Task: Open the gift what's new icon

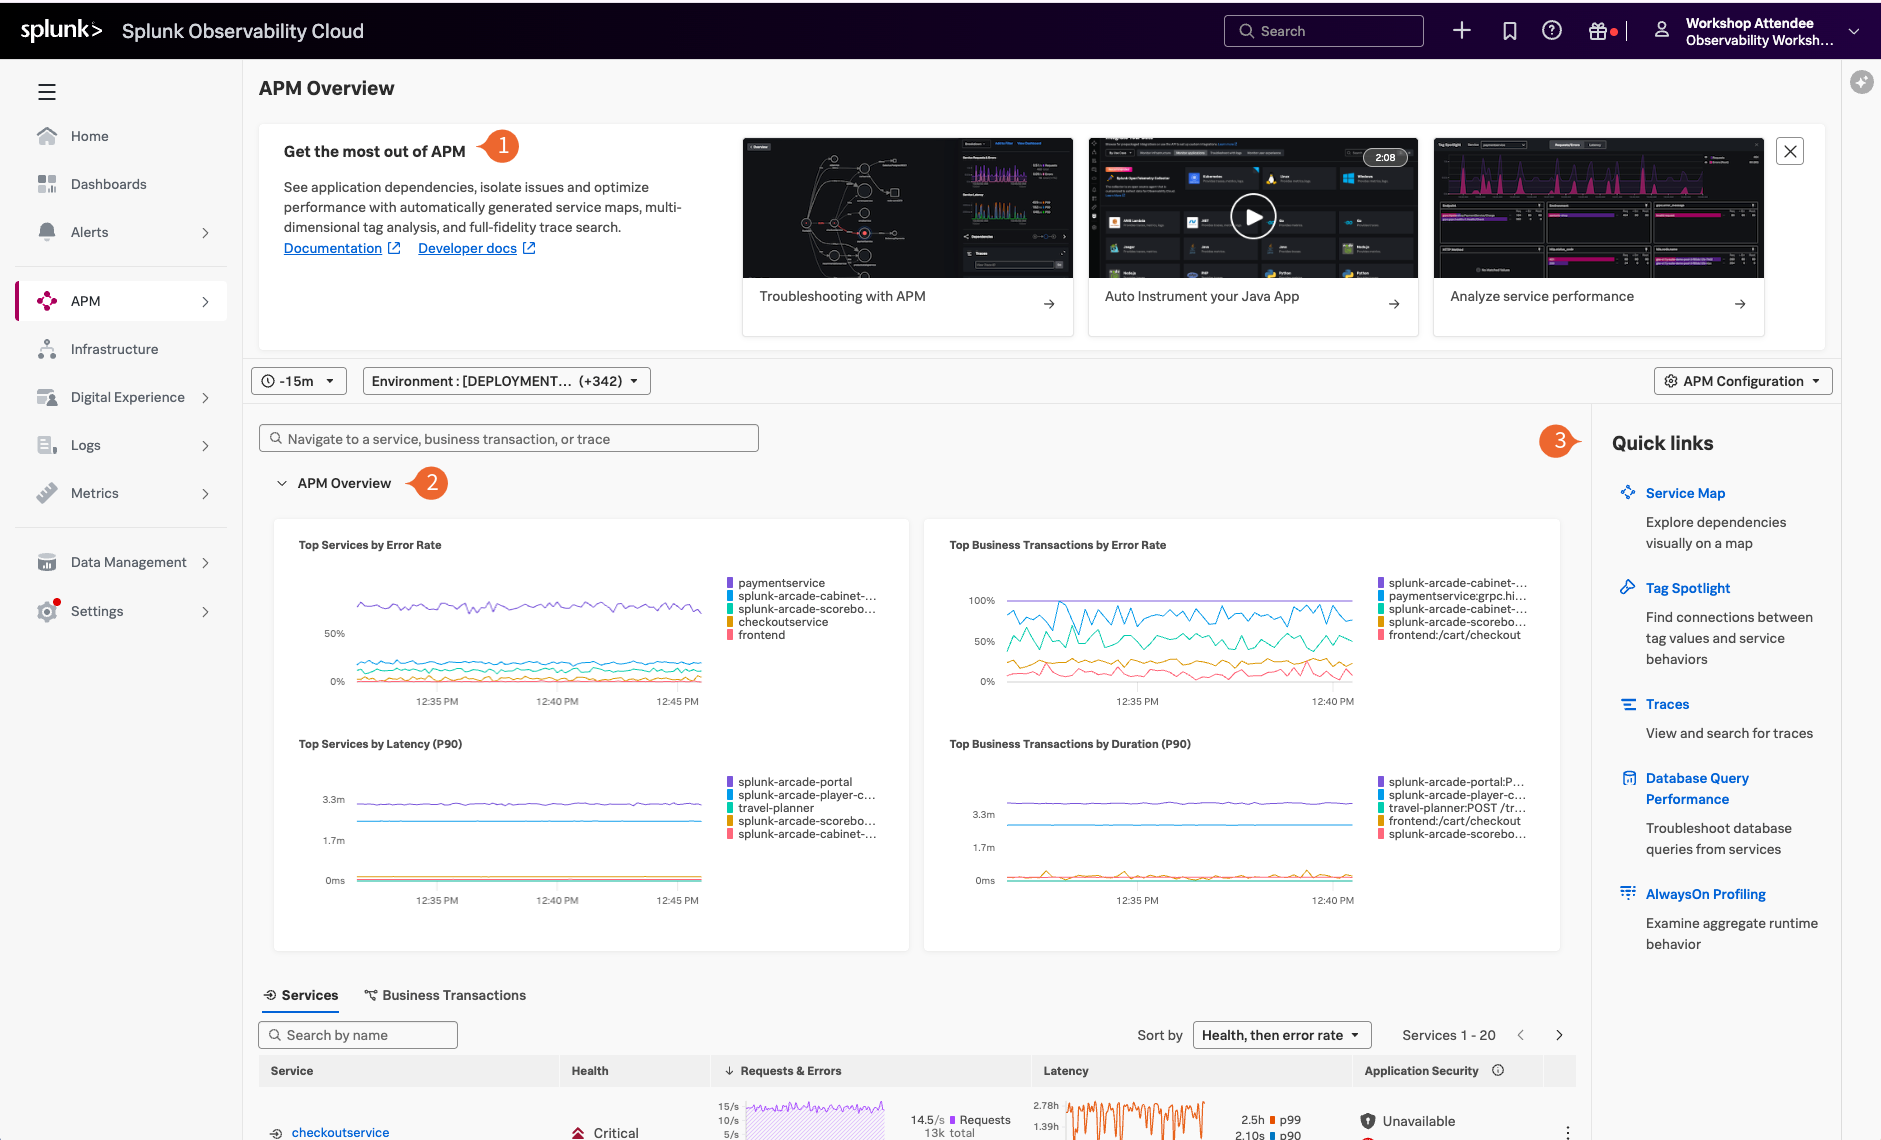Action: pyautogui.click(x=1598, y=31)
